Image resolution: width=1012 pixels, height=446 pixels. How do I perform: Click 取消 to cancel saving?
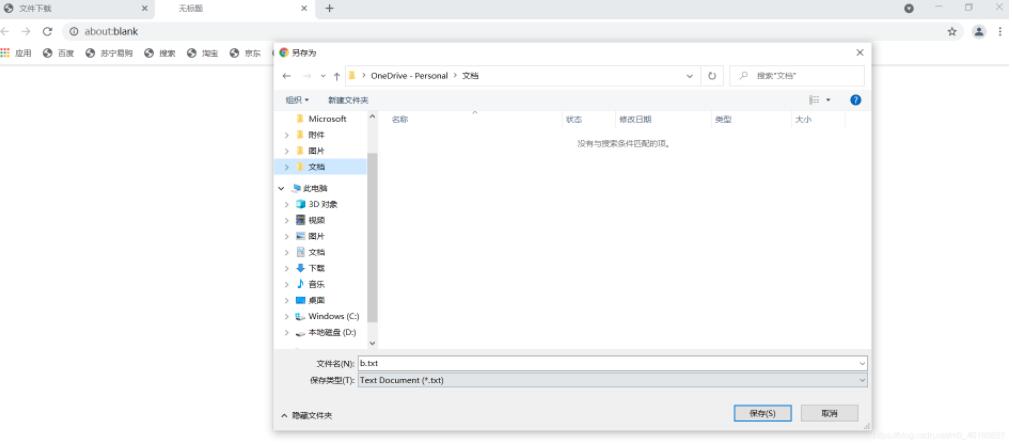pos(829,413)
